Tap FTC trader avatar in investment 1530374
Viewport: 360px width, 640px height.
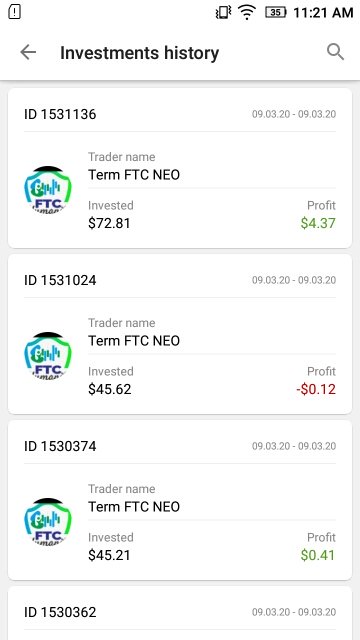click(48, 522)
